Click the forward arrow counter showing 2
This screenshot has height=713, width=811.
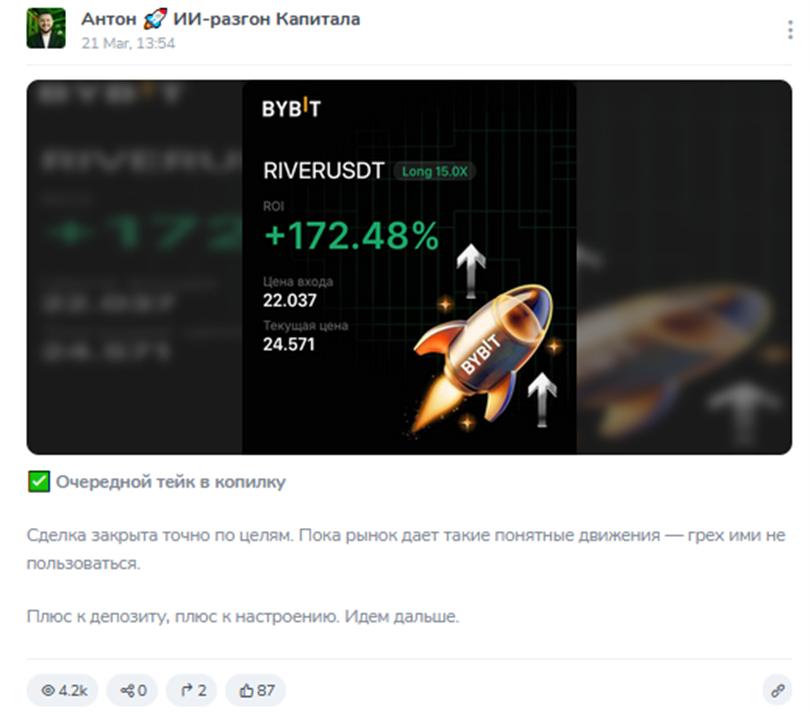click(191, 690)
